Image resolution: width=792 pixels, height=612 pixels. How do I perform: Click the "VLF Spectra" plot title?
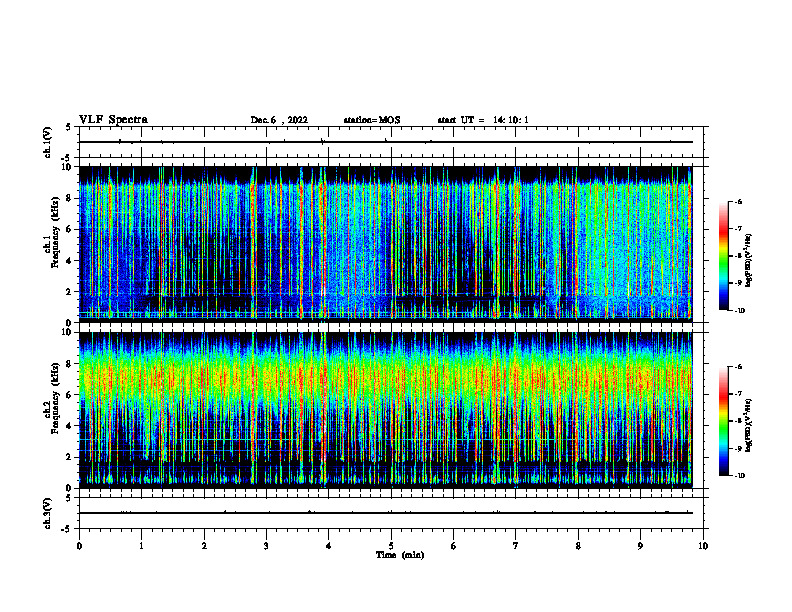click(113, 120)
